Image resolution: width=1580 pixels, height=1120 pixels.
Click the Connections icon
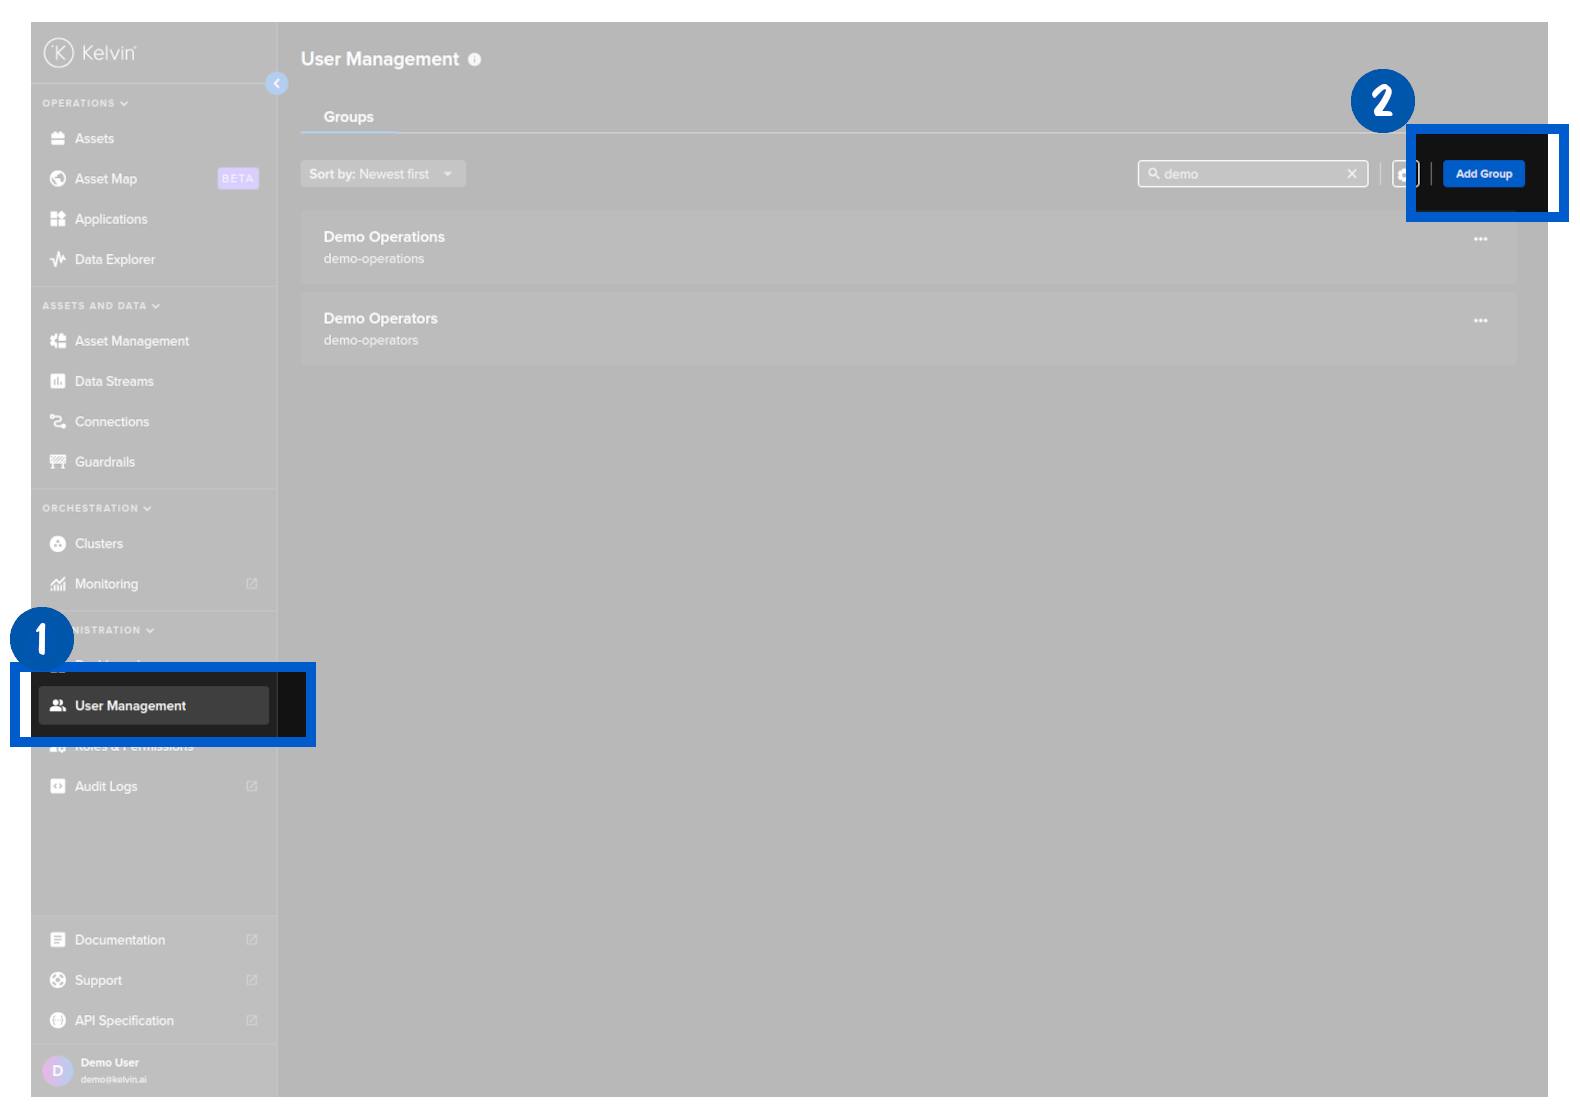tap(58, 422)
